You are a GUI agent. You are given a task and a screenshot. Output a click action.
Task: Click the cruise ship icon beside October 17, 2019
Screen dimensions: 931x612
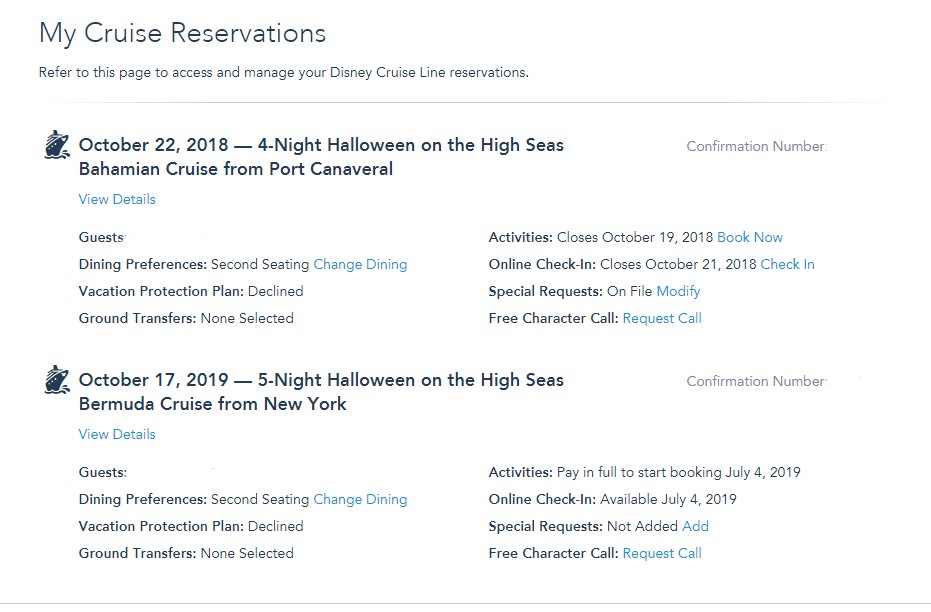click(x=57, y=380)
